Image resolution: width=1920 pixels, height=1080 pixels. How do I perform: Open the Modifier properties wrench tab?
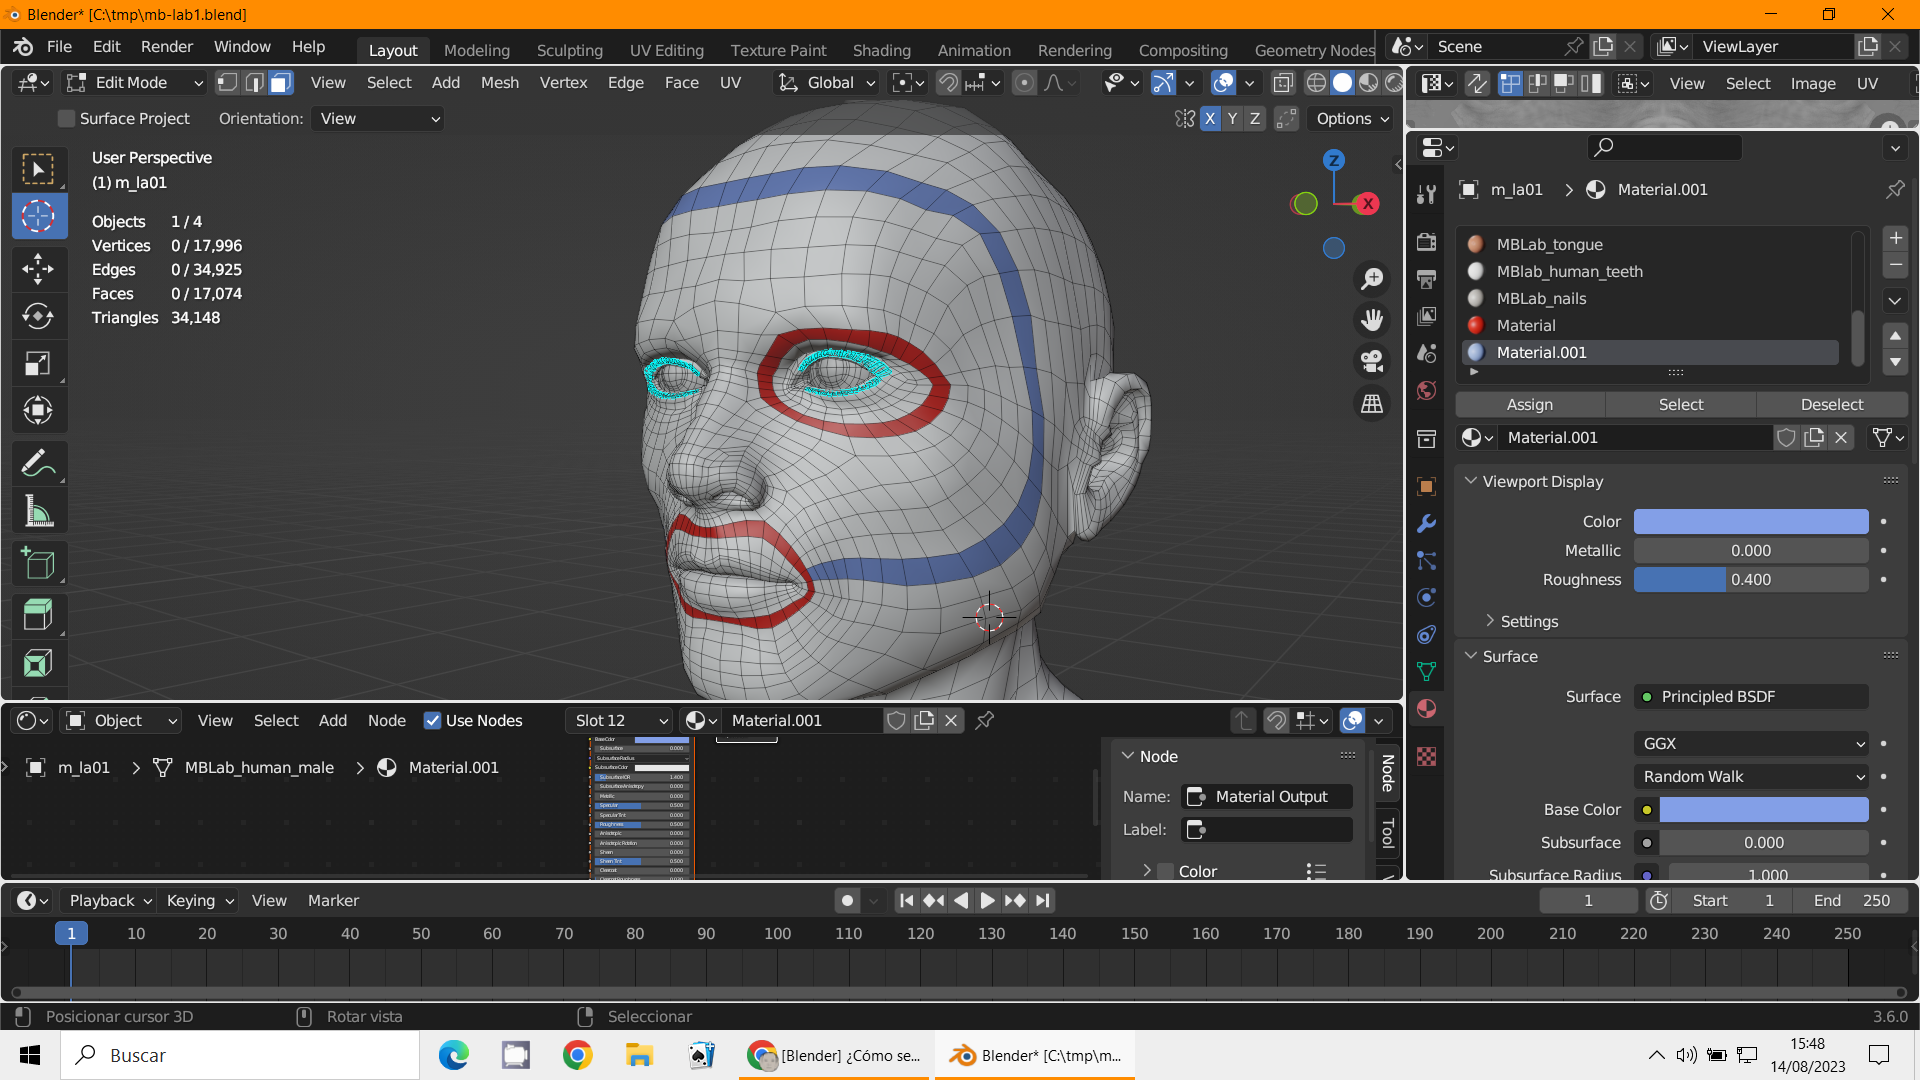pyautogui.click(x=1427, y=524)
